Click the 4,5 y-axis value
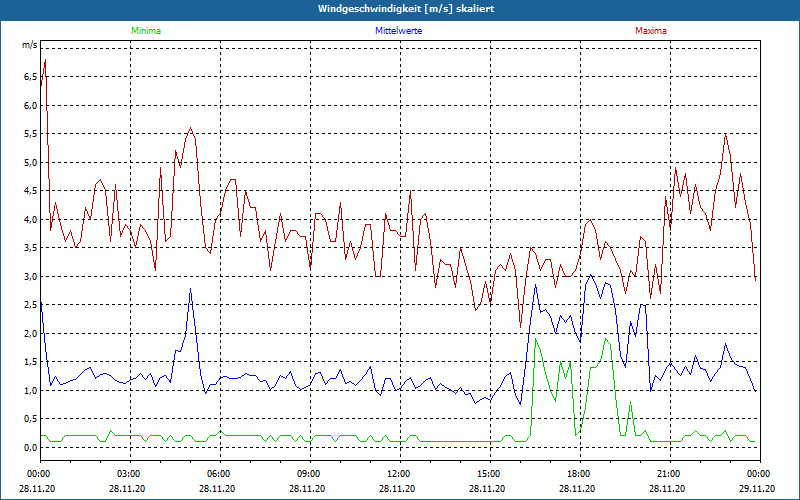800x500 pixels. point(30,191)
